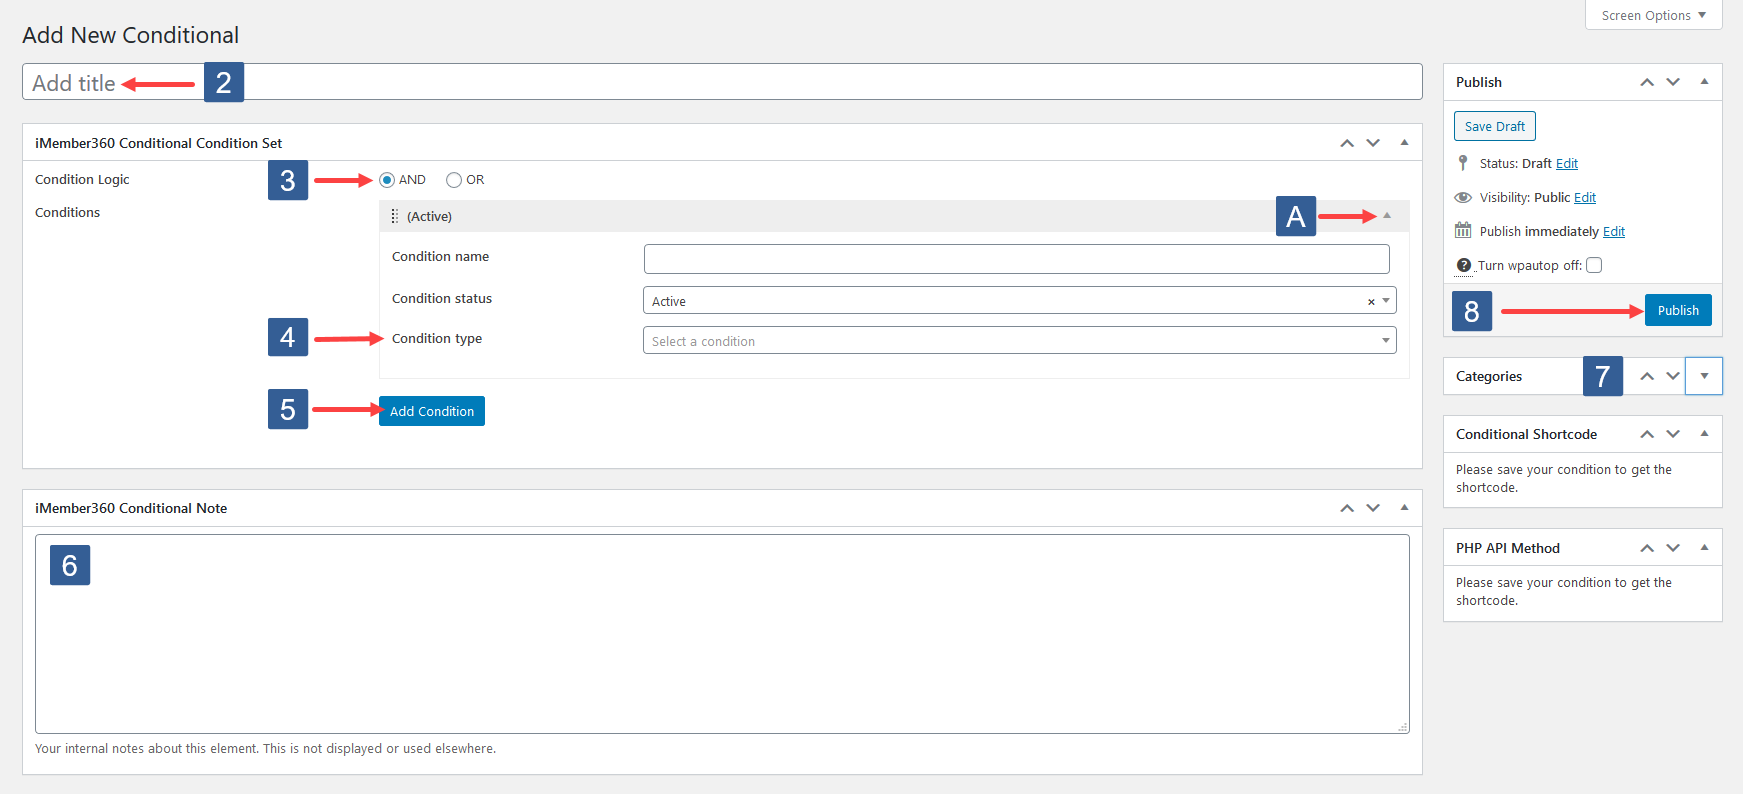This screenshot has width=1743, height=794.
Task: Move Categories panel up
Action: click(1647, 376)
